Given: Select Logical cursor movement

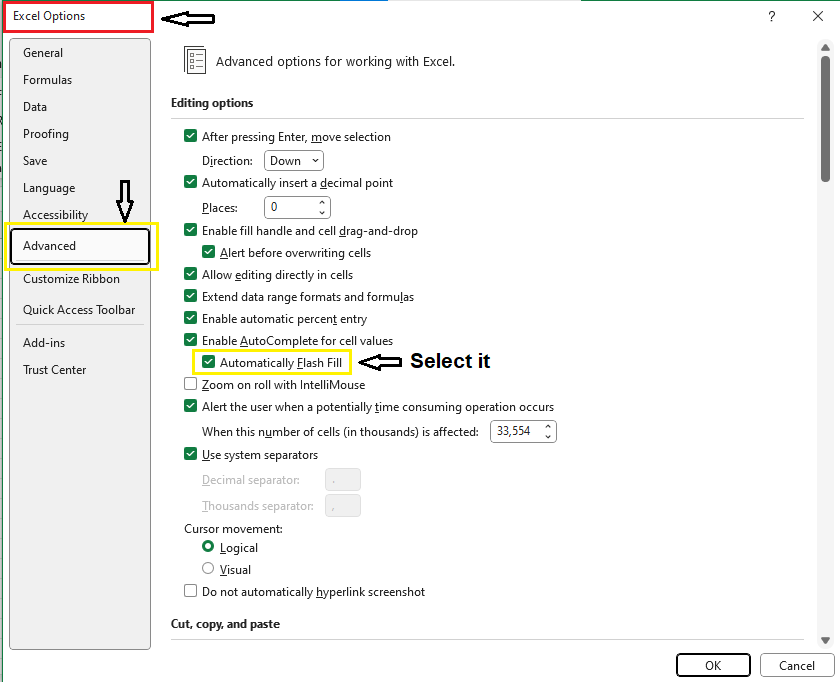Looking at the screenshot, I should pyautogui.click(x=208, y=546).
